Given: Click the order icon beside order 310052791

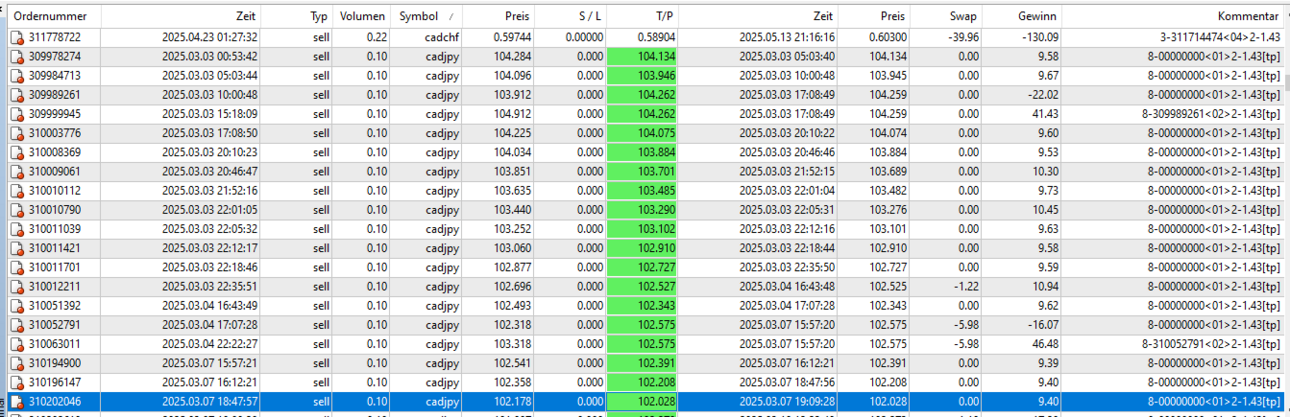Looking at the screenshot, I should (16, 325).
